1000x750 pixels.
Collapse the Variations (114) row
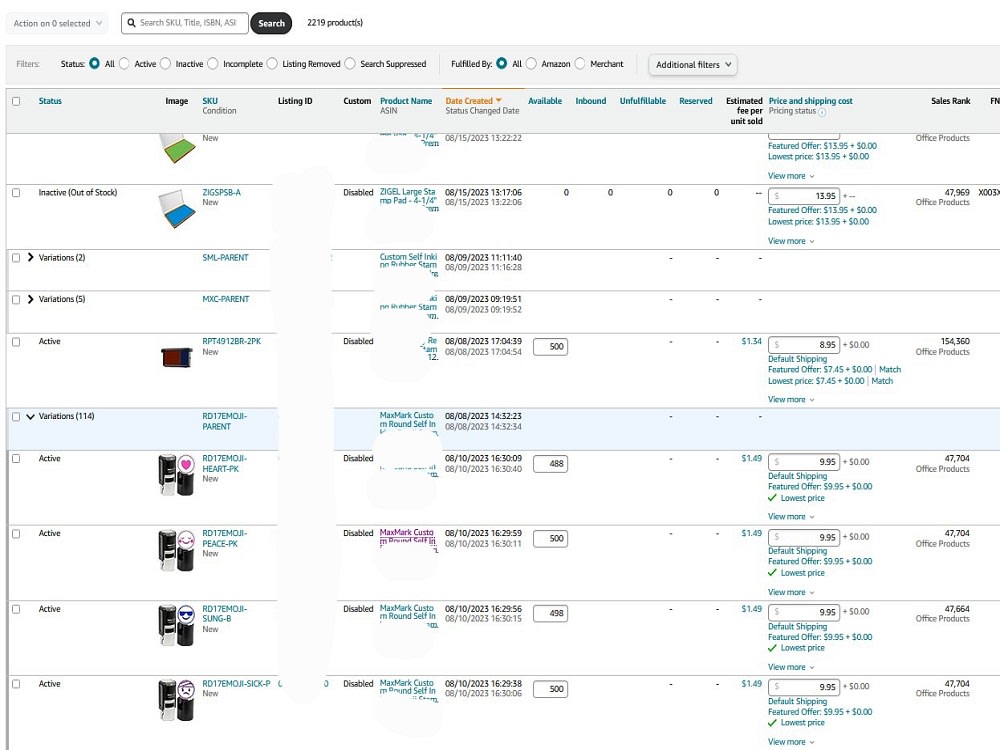(x=30, y=416)
